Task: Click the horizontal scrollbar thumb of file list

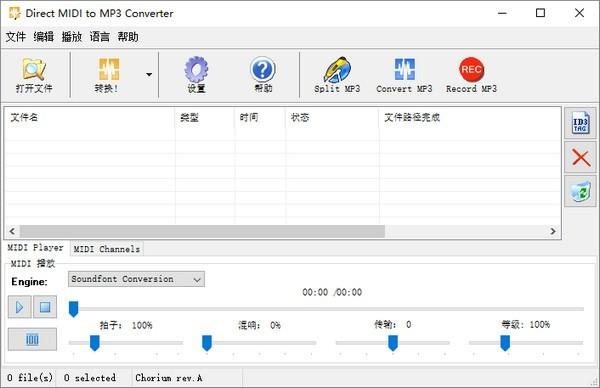Action: [x=202, y=231]
